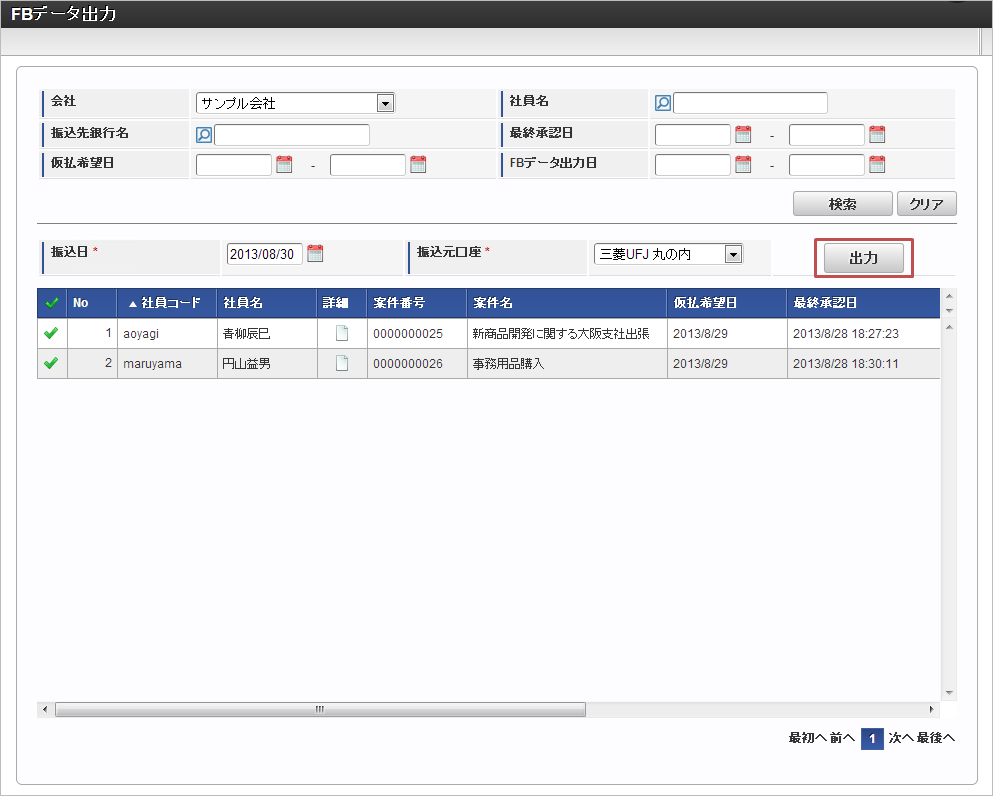Toggle the select-all checkmark in table header
993x796 pixels.
point(52,303)
